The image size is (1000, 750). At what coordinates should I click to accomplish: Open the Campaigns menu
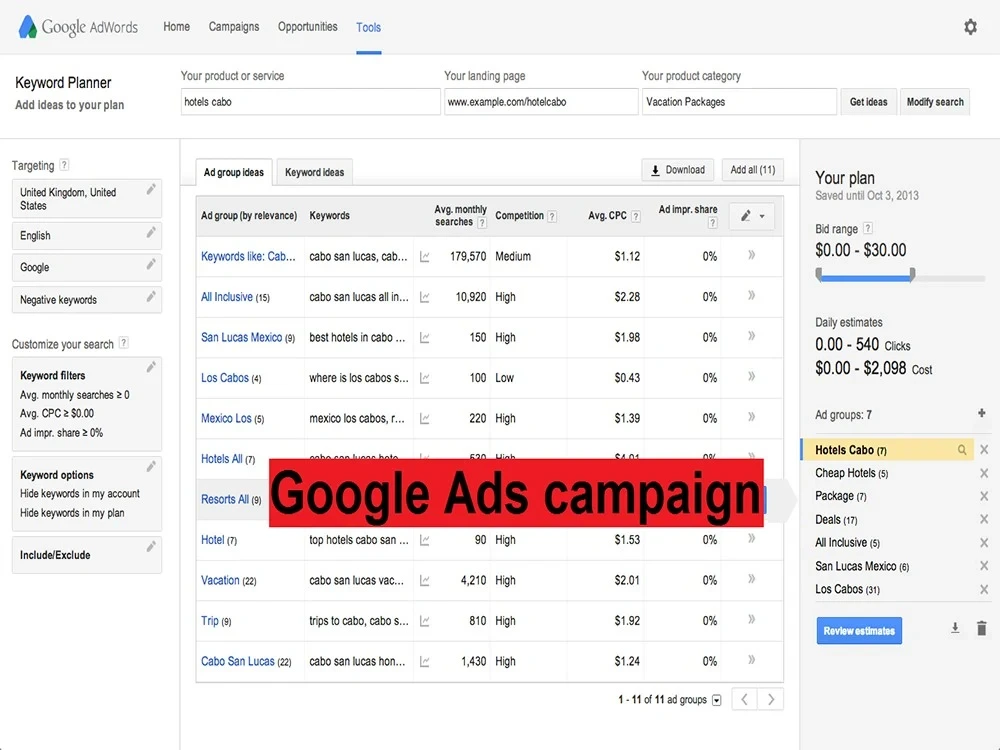pyautogui.click(x=234, y=27)
